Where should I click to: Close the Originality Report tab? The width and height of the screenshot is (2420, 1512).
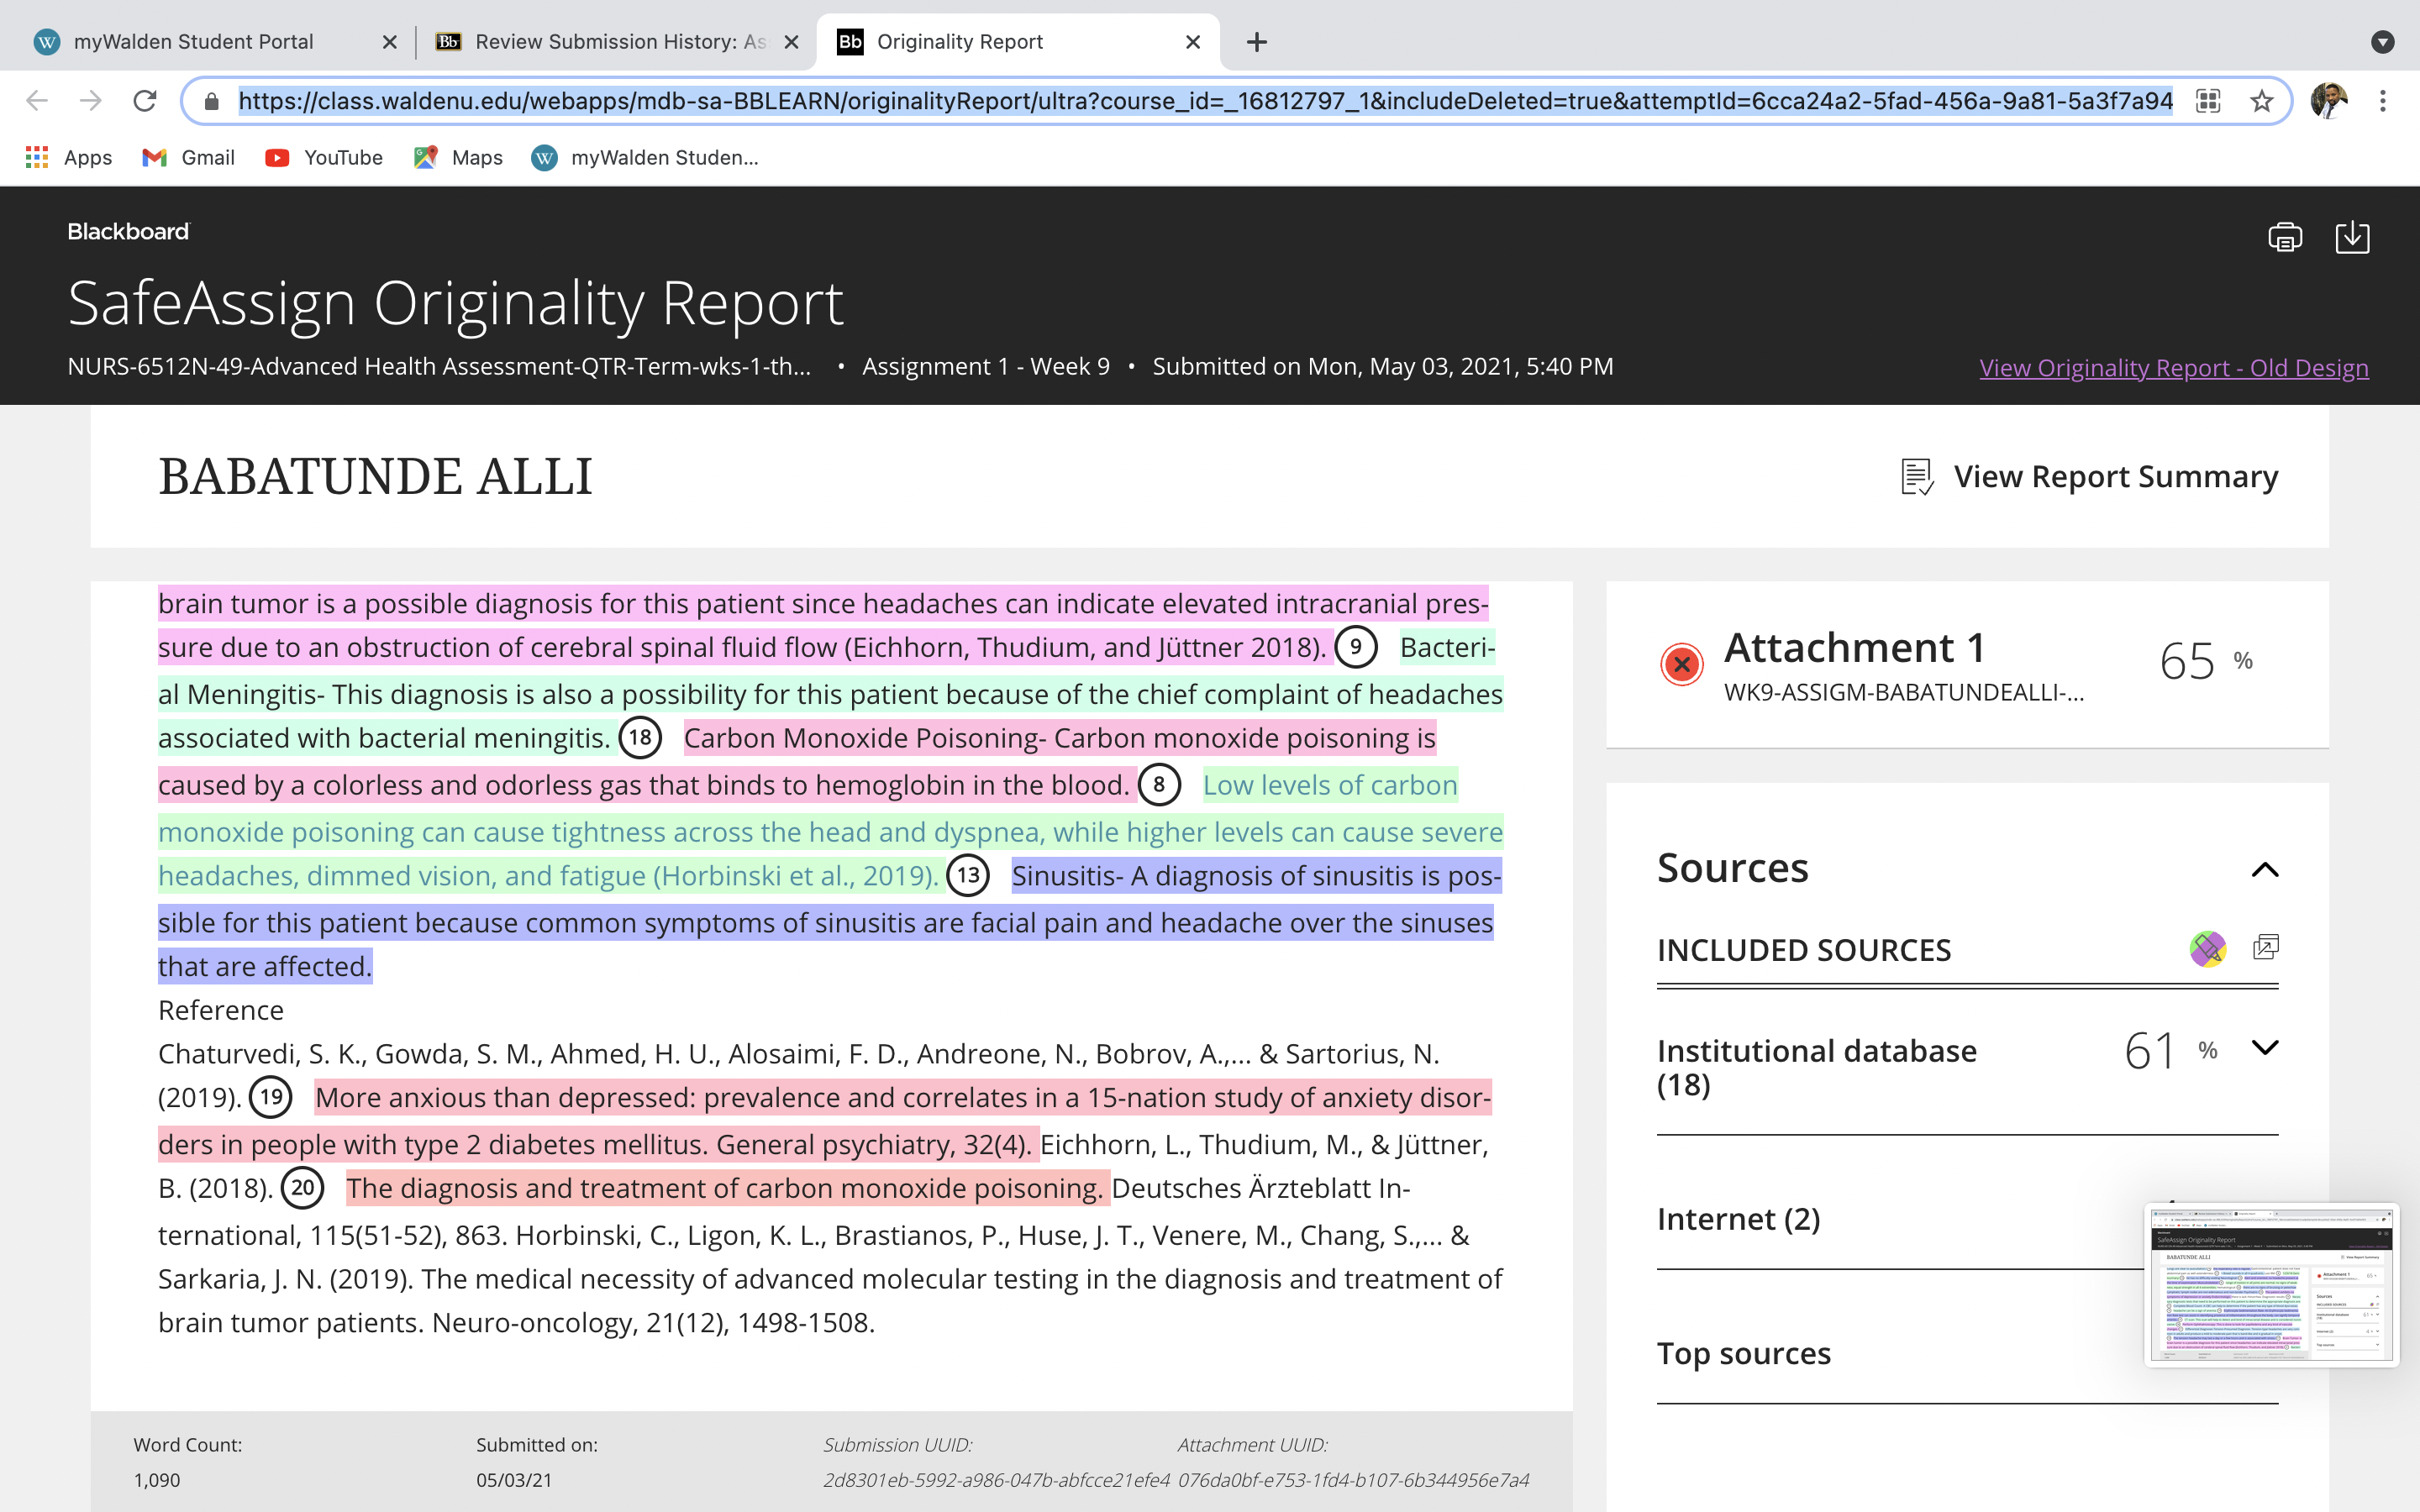click(x=1192, y=42)
